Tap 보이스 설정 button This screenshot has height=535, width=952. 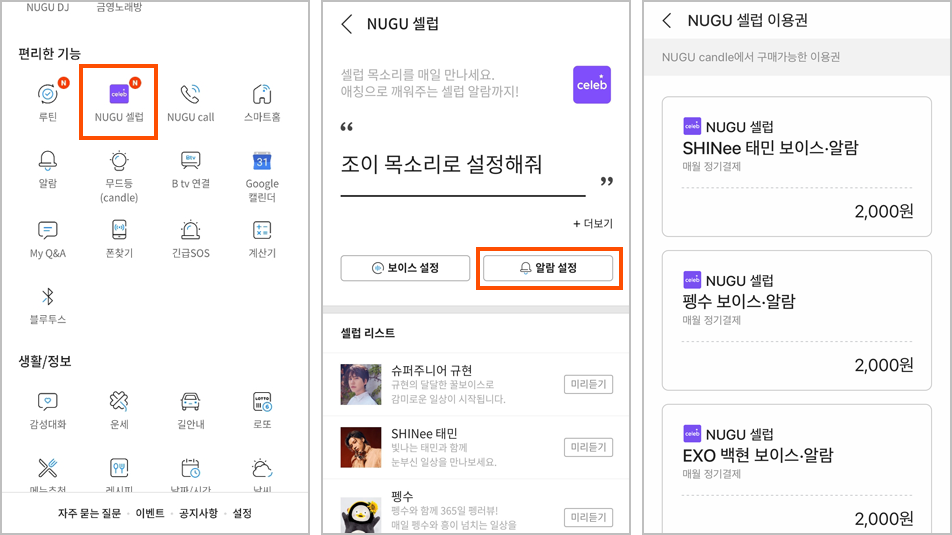pyautogui.click(x=405, y=268)
